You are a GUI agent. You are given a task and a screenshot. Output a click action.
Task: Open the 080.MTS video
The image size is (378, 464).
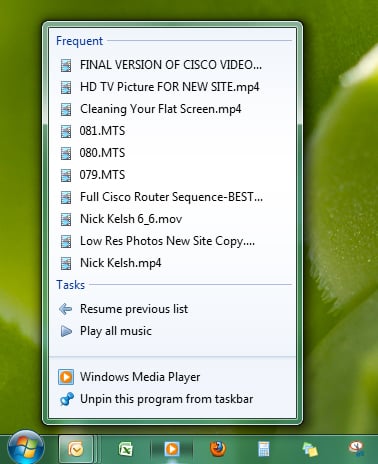click(172, 153)
